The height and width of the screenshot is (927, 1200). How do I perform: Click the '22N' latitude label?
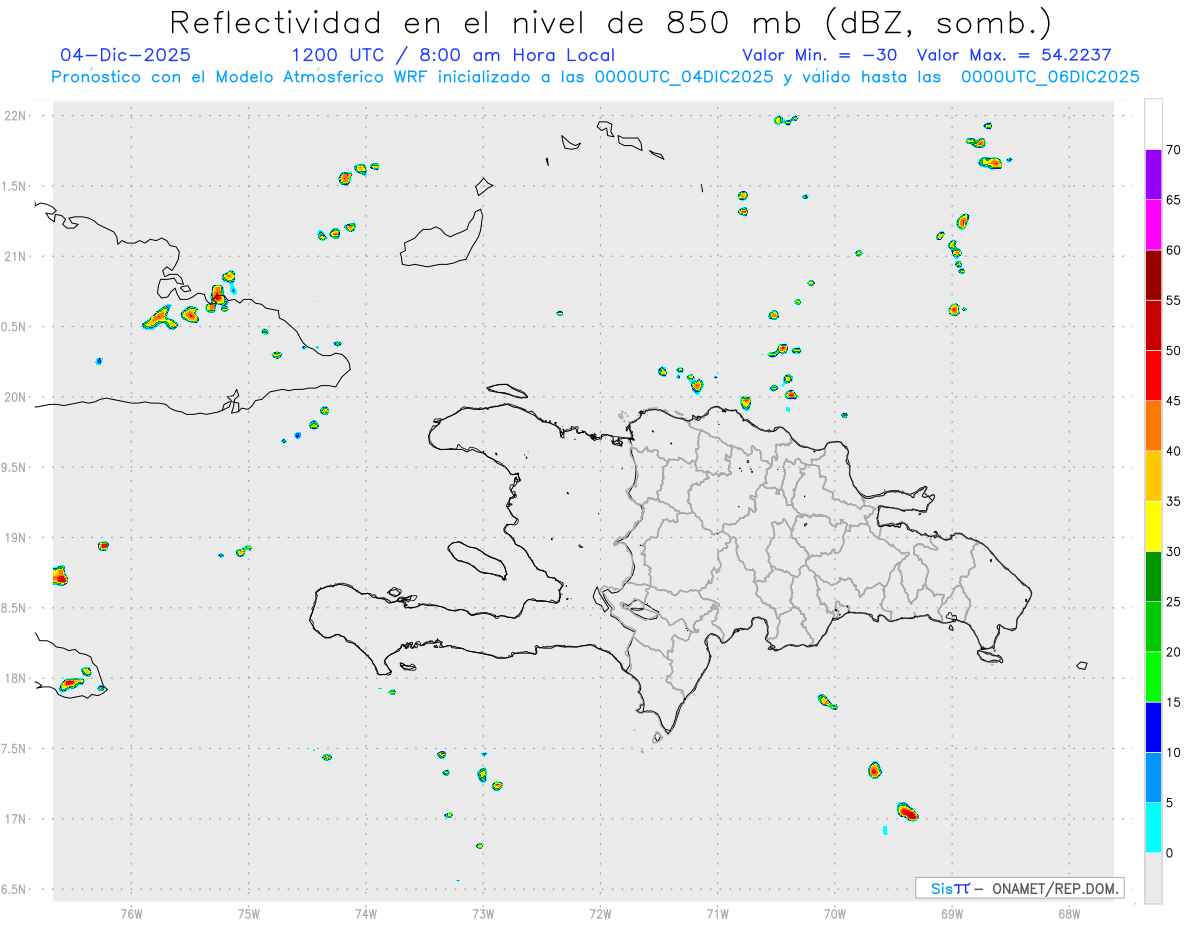[x=16, y=116]
